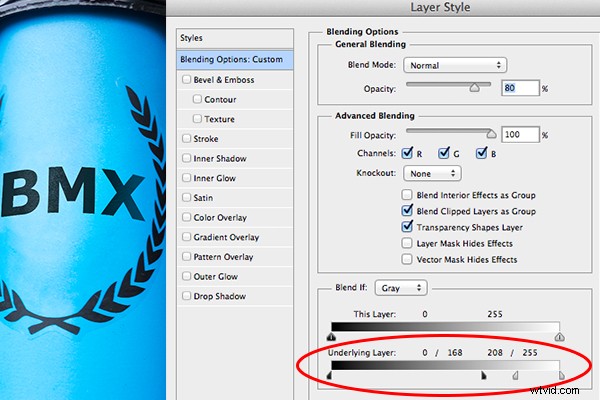Viewport: 600px width, 400px height.
Task: Enable the Drop Shadow checkbox
Action: coord(186,296)
